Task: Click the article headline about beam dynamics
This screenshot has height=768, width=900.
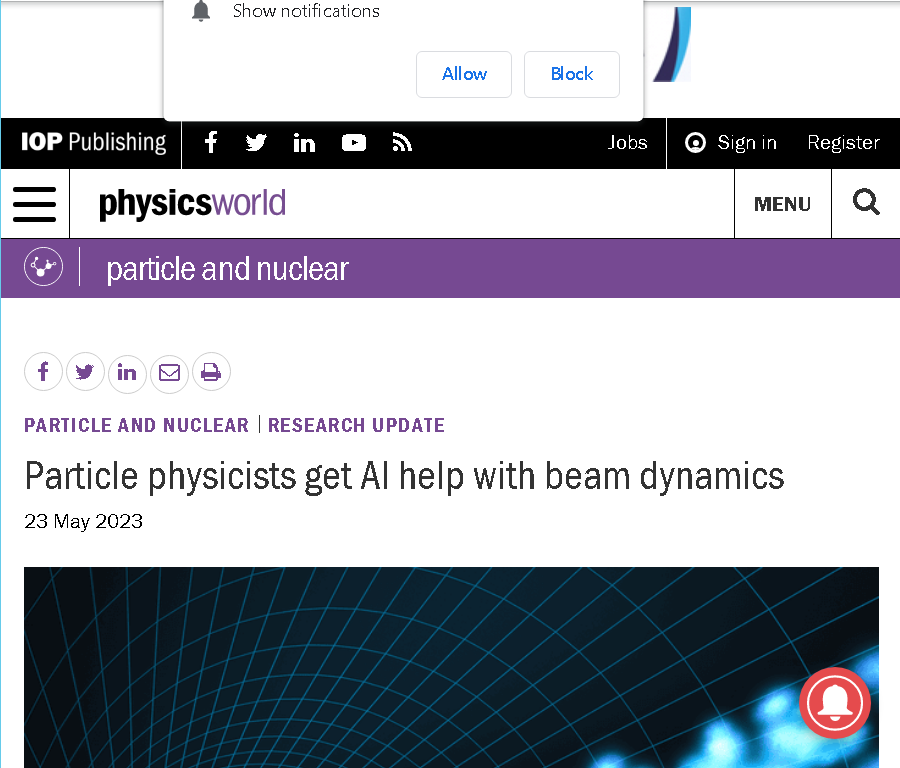Action: pos(404,477)
